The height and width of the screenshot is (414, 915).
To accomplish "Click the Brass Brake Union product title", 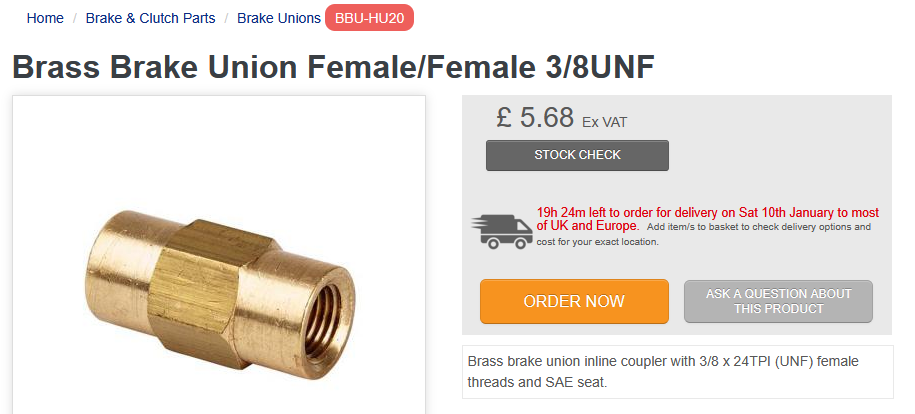I will point(333,66).
